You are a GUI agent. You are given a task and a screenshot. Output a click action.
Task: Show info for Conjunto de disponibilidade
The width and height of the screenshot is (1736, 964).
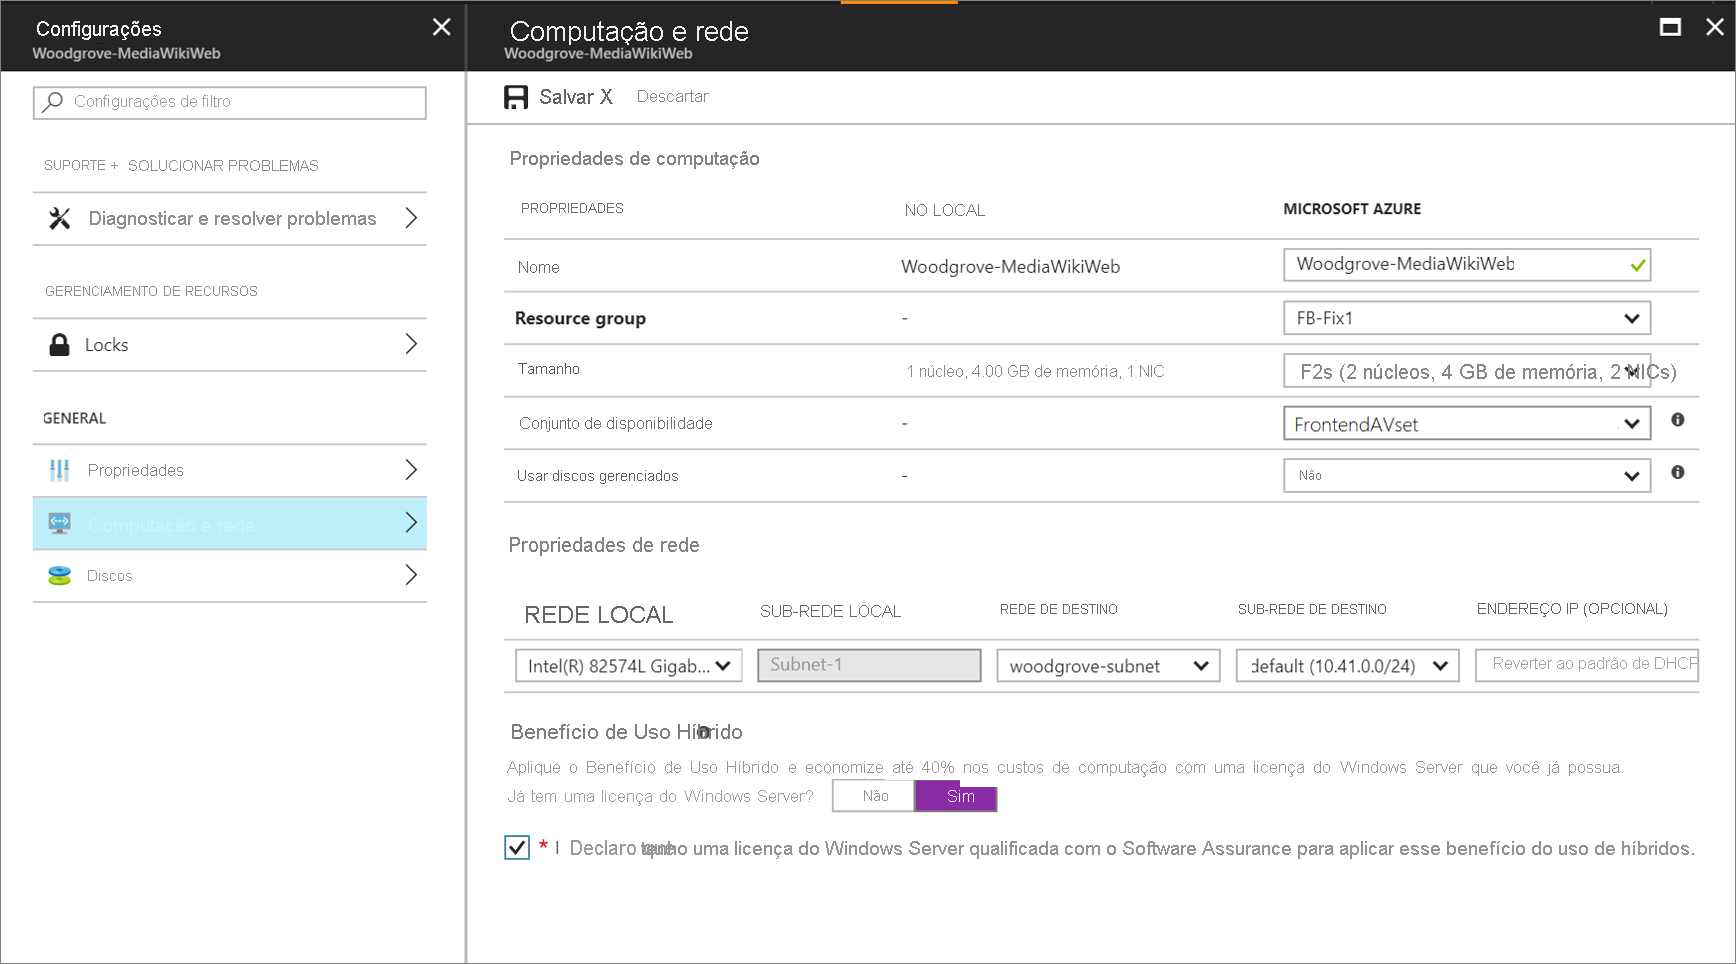pos(1678,420)
